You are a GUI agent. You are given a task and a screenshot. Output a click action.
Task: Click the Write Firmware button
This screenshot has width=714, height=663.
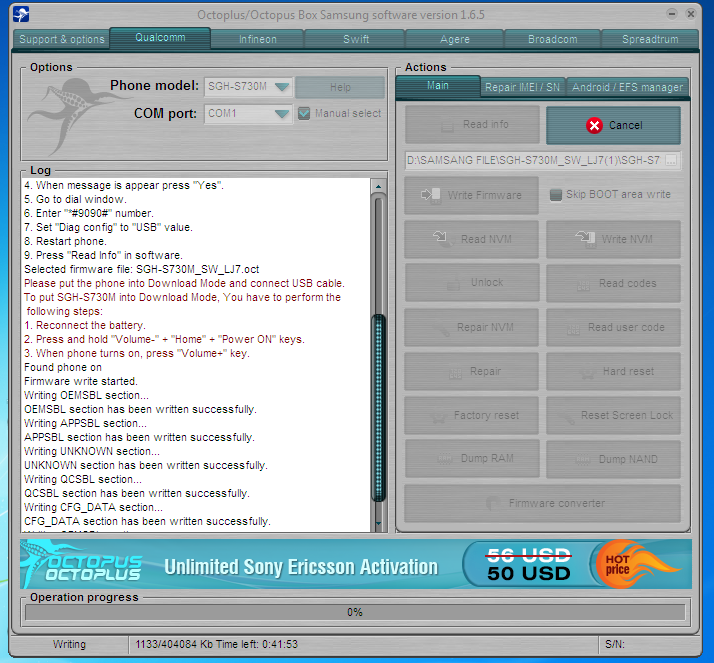(471, 195)
